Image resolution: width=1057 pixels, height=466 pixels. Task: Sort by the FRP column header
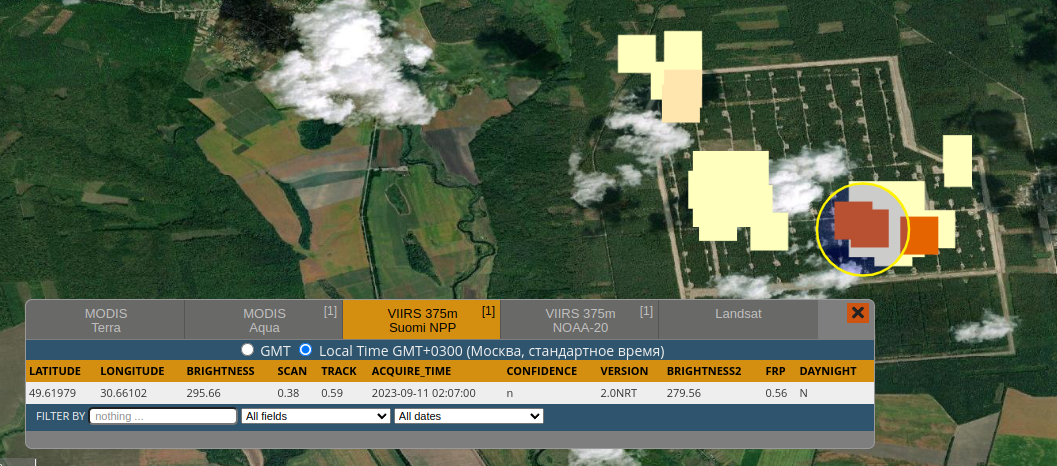click(775, 371)
